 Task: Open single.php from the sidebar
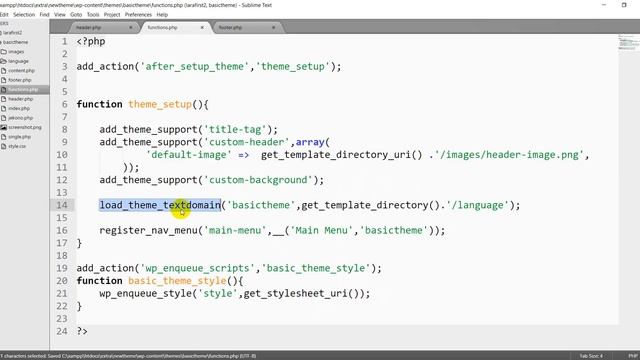click(20, 137)
